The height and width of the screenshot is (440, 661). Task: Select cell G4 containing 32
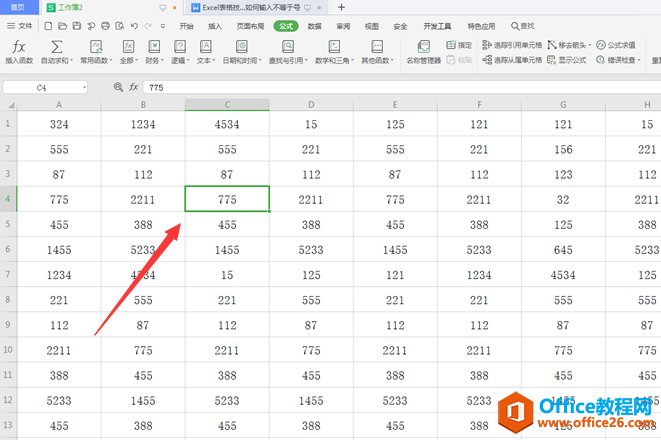(x=563, y=199)
